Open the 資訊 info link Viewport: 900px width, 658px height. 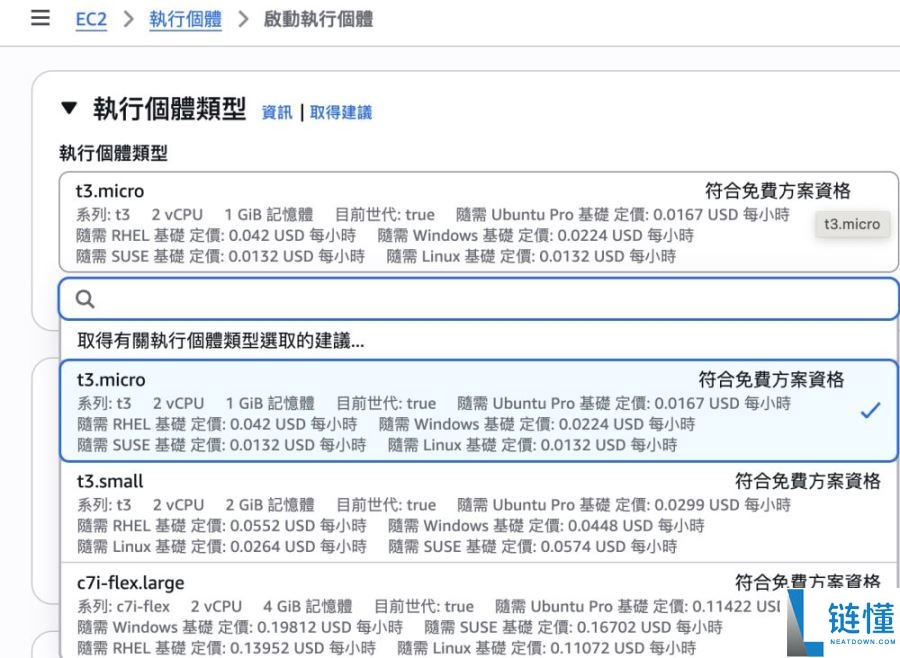tap(277, 112)
